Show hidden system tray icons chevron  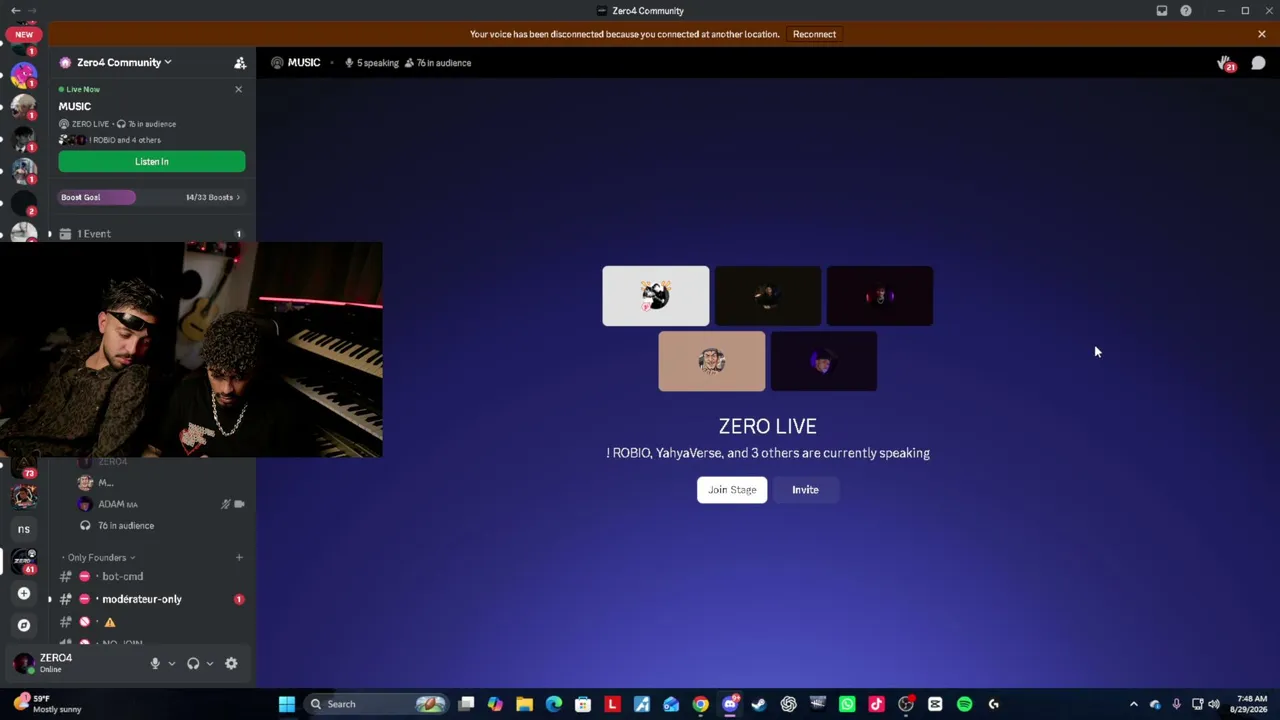click(x=1133, y=704)
